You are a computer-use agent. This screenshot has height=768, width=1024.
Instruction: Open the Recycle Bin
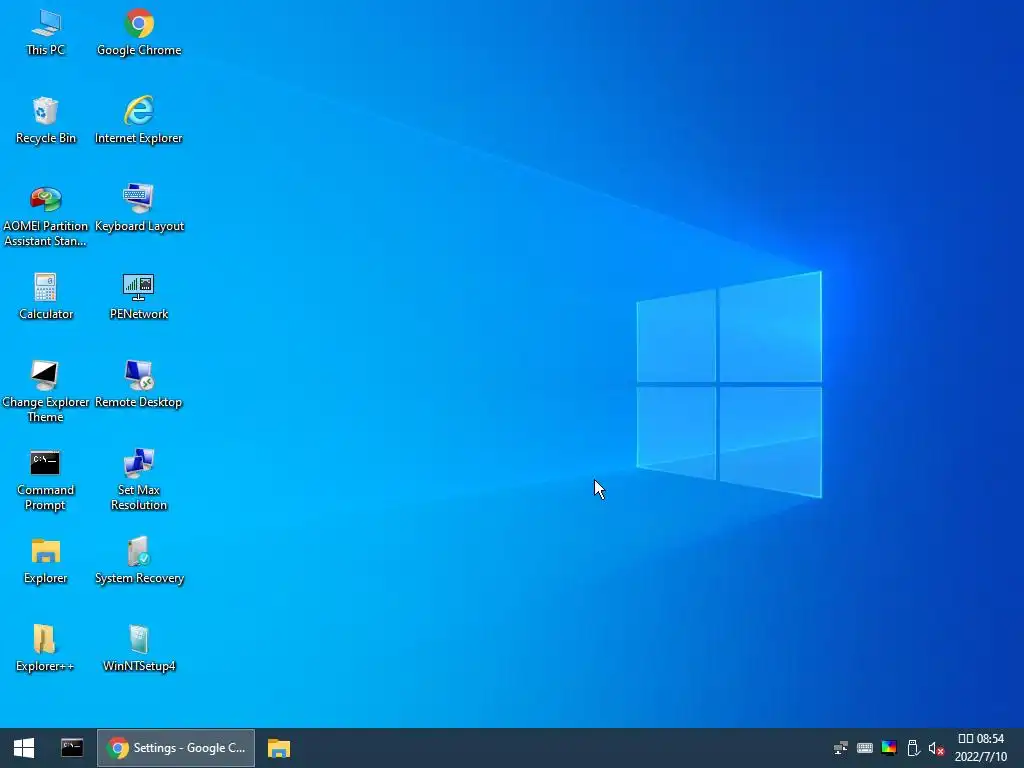[x=46, y=121]
